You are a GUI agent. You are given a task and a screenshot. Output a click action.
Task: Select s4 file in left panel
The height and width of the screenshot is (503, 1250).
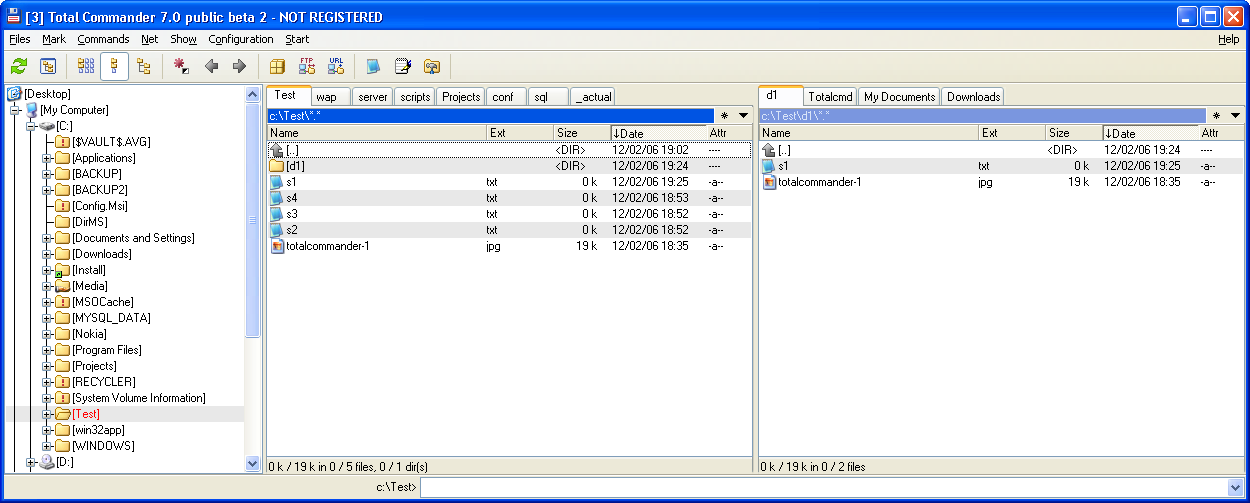(509, 198)
